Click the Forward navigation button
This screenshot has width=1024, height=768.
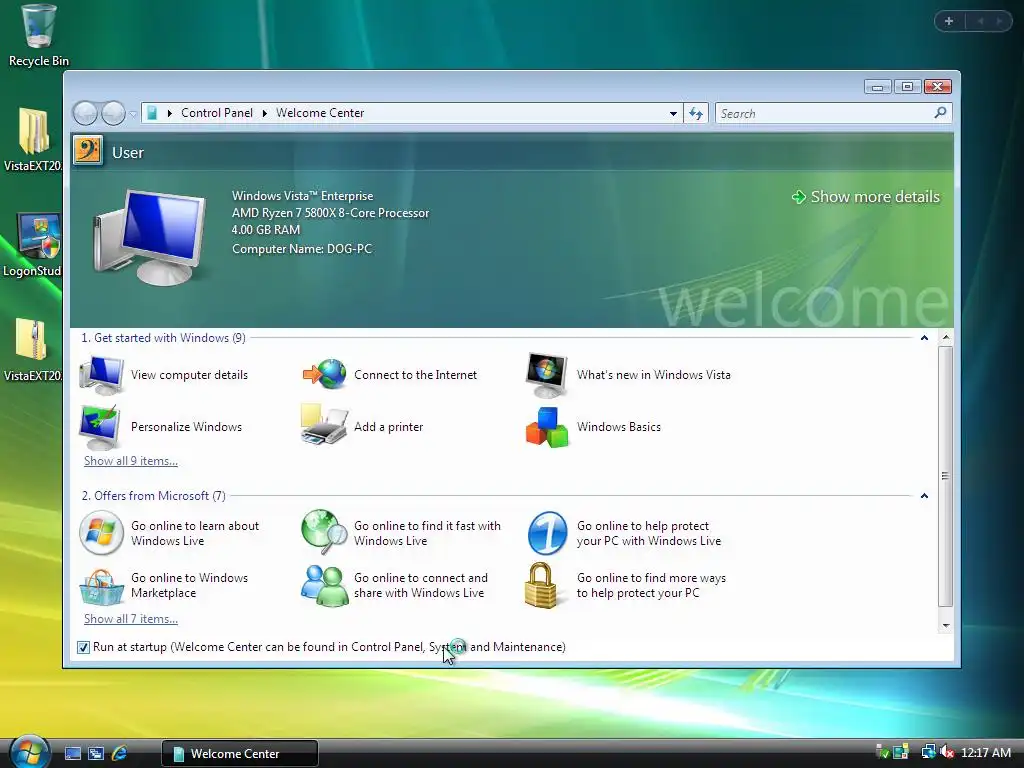114,114
